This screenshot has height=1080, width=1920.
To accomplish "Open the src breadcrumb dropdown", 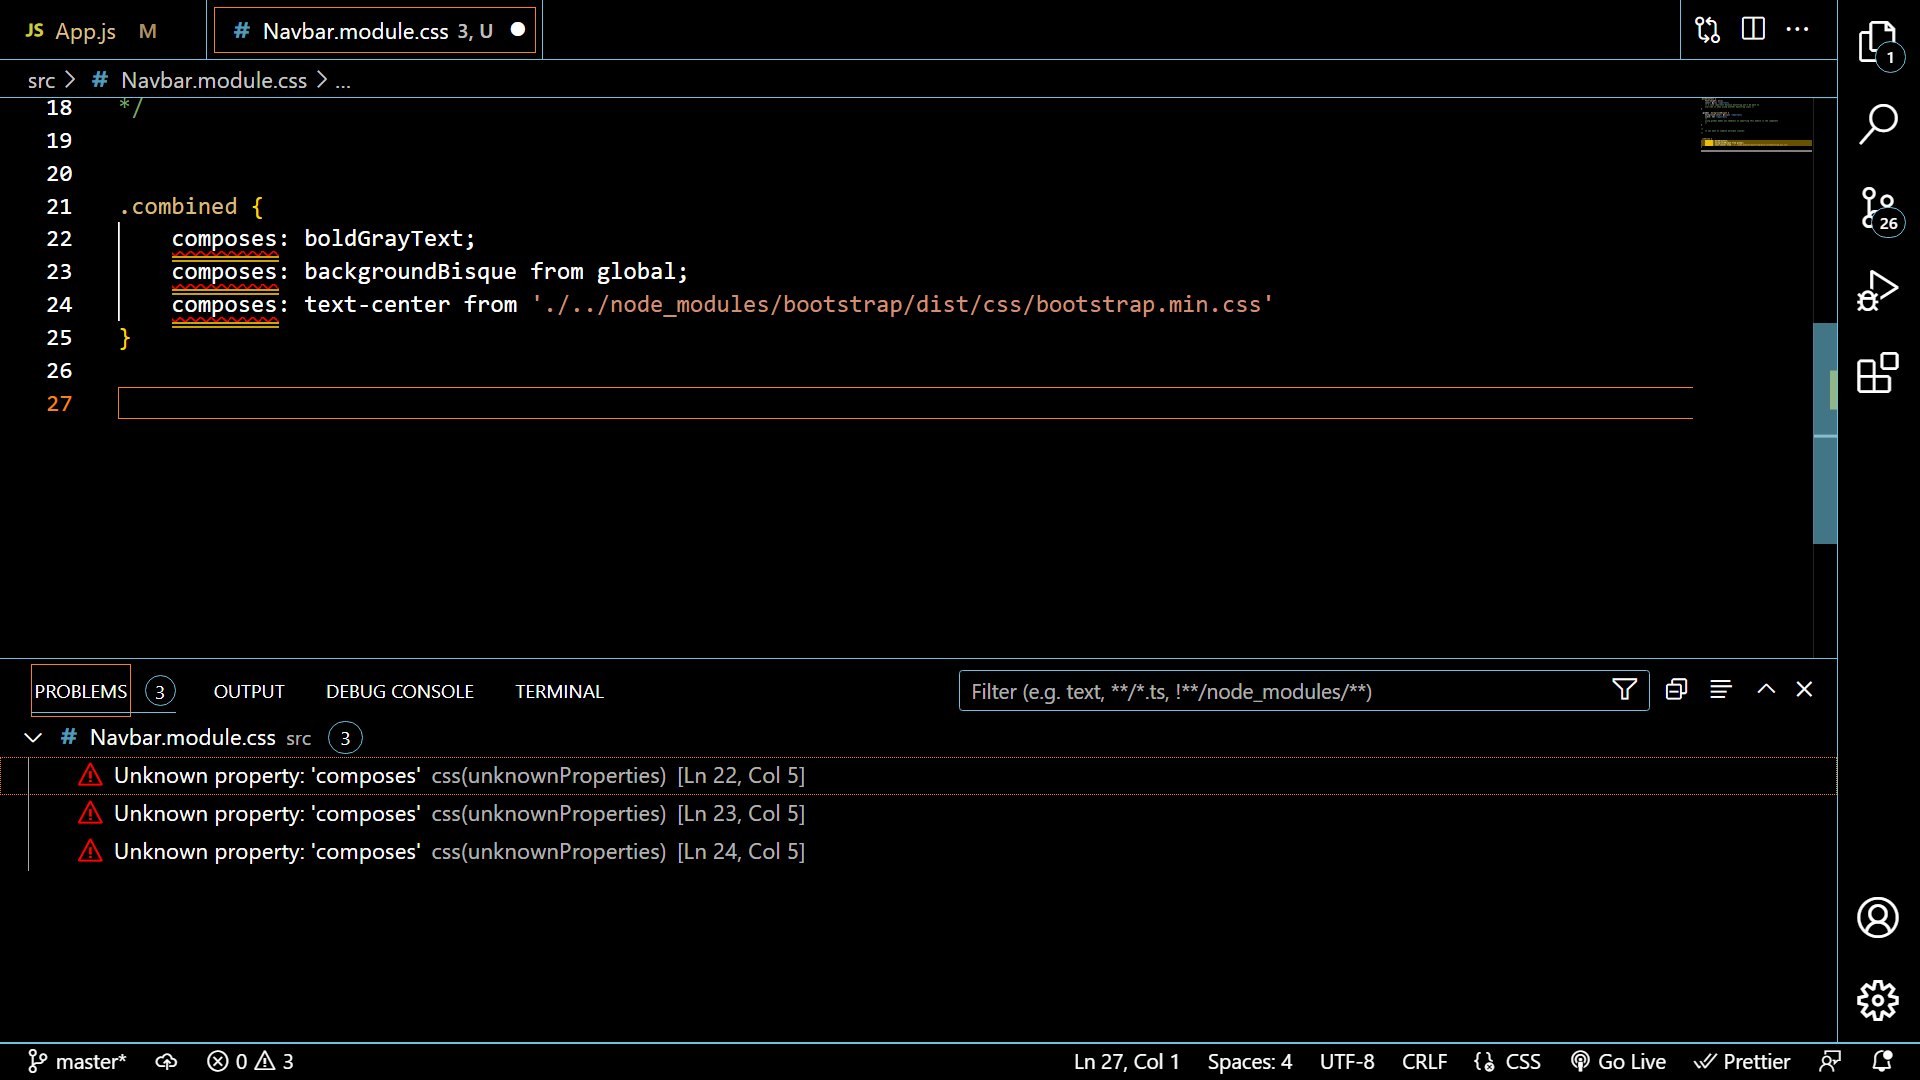I will click(x=41, y=80).
